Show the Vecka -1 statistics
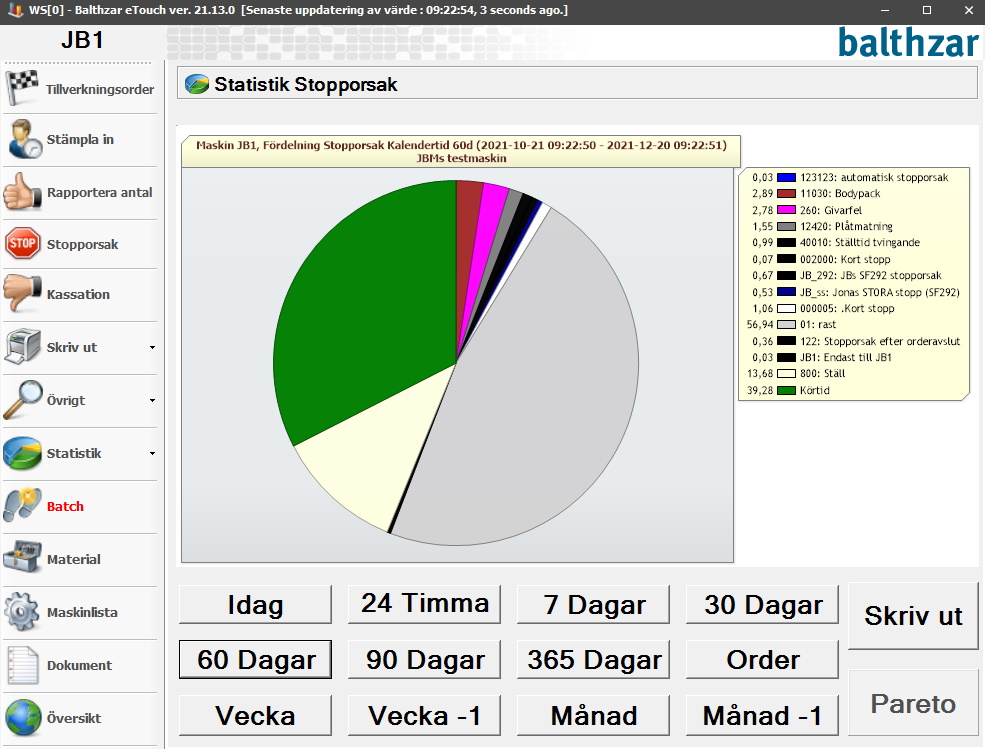Viewport: 985px width, 749px height. [424, 715]
